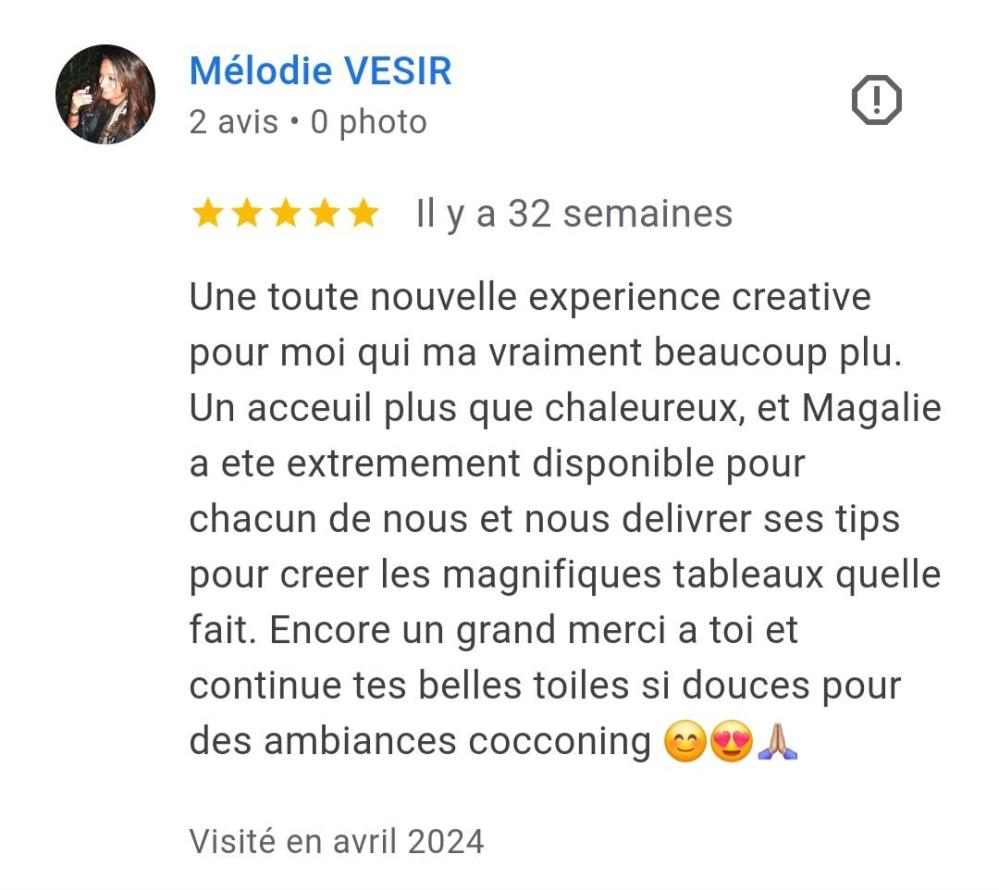The width and height of the screenshot is (999, 890).
Task: Open Mélodie VESIR's profile picture
Action: pos(105,94)
